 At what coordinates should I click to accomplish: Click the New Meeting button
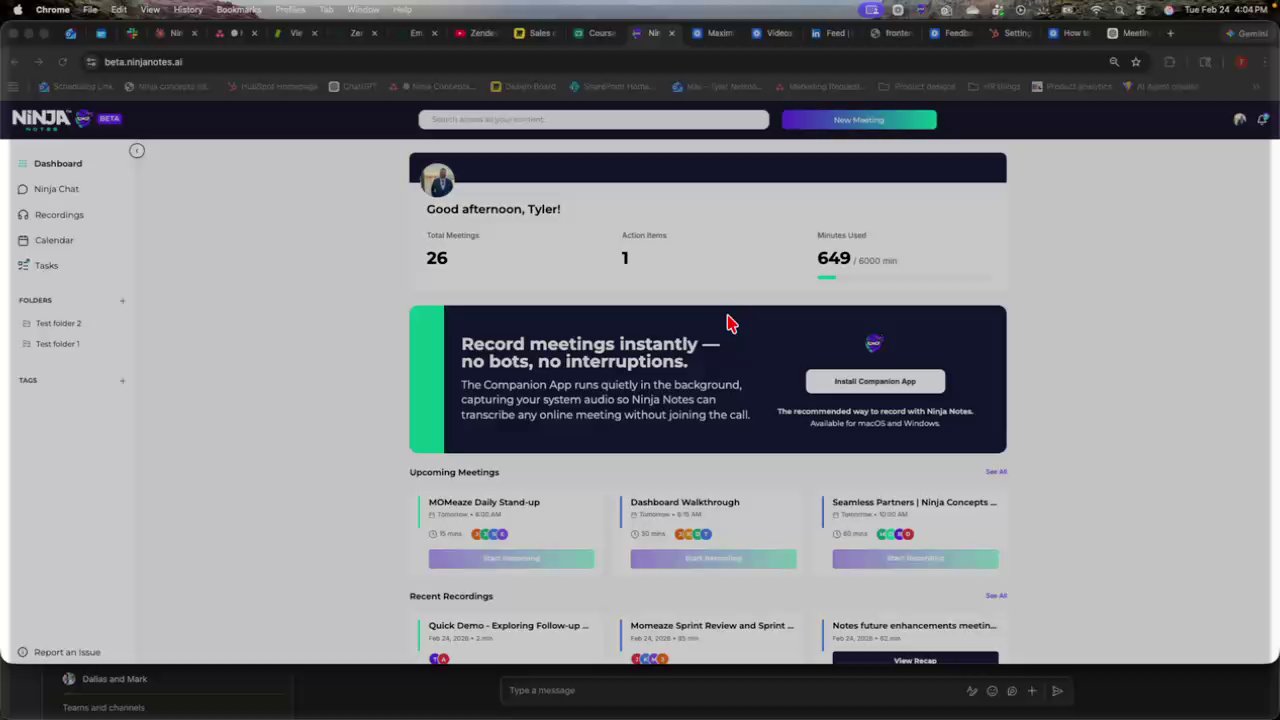click(x=859, y=120)
